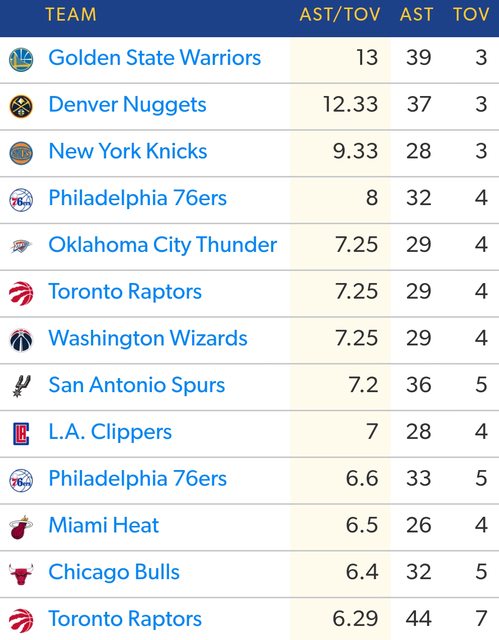The height and width of the screenshot is (640, 499).
Task: Sort by the AST column header
Action: coord(416,15)
